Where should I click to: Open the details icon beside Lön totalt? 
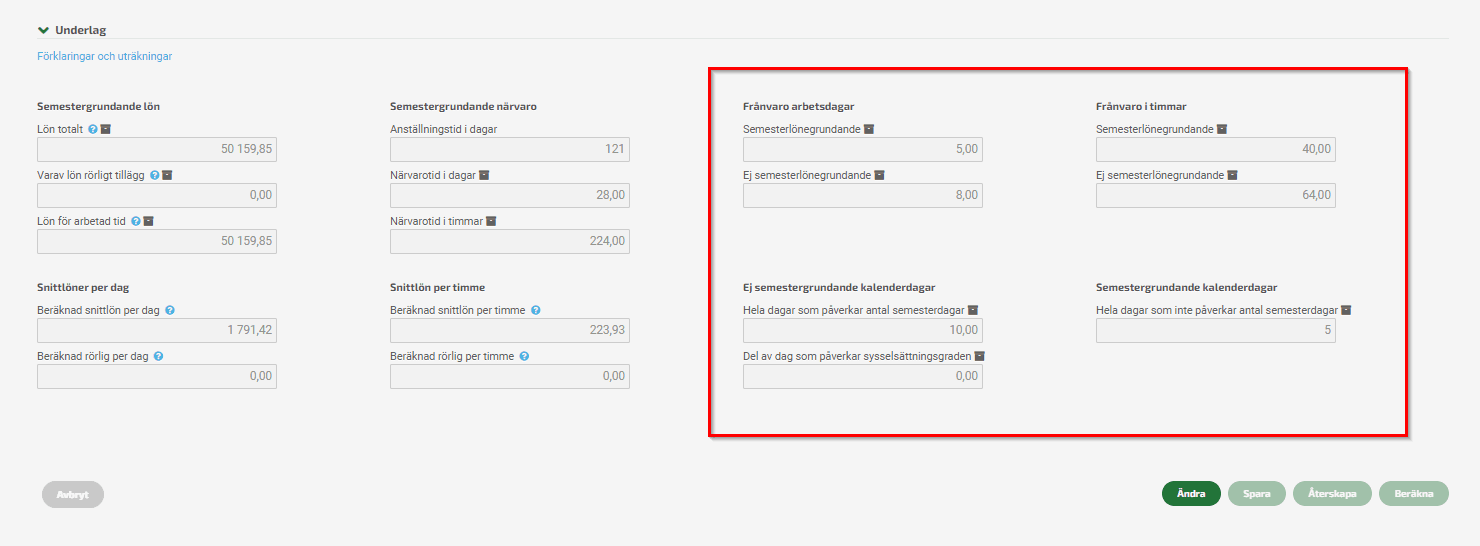click(x=105, y=129)
